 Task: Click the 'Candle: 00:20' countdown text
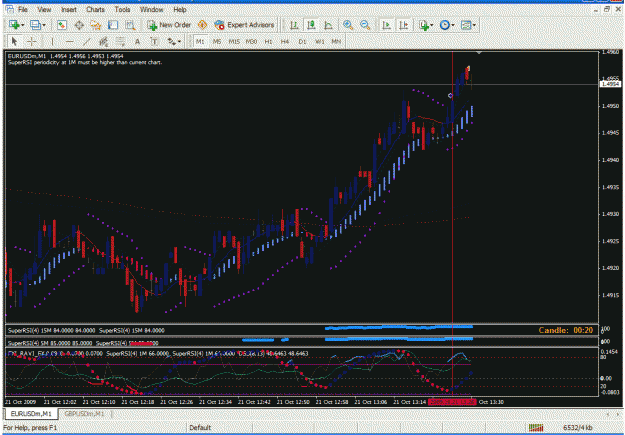[x=566, y=330]
